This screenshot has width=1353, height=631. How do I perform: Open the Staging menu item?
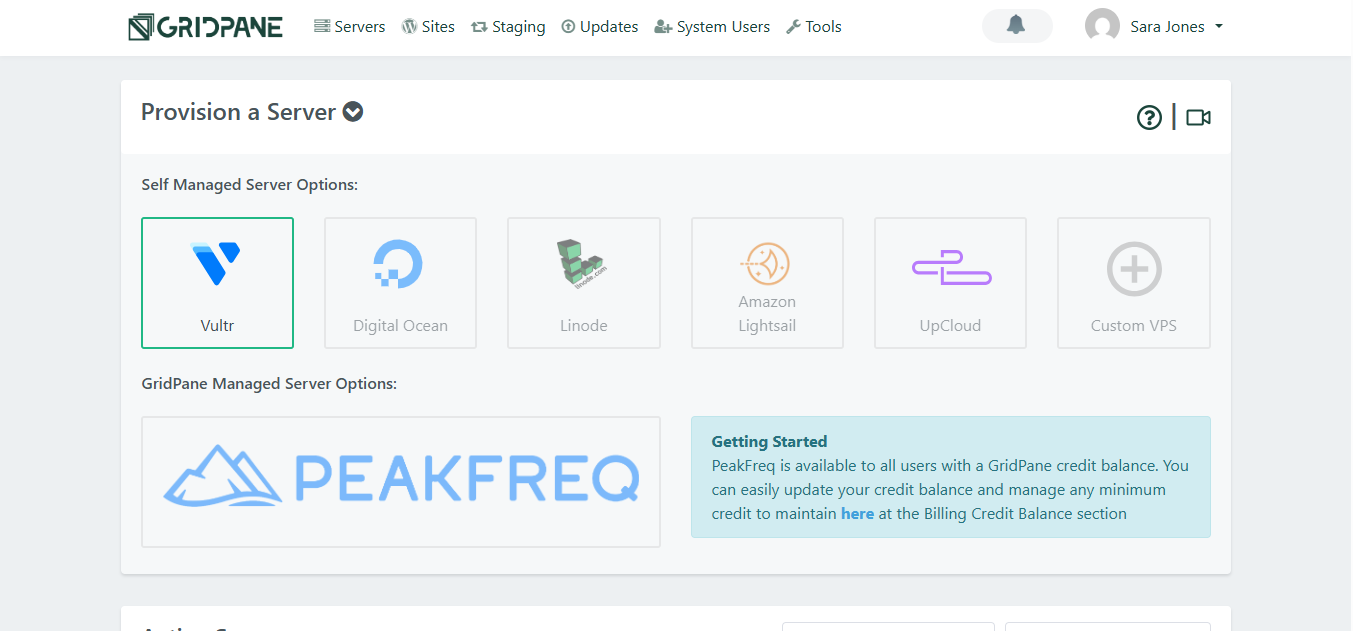pyautogui.click(x=508, y=27)
